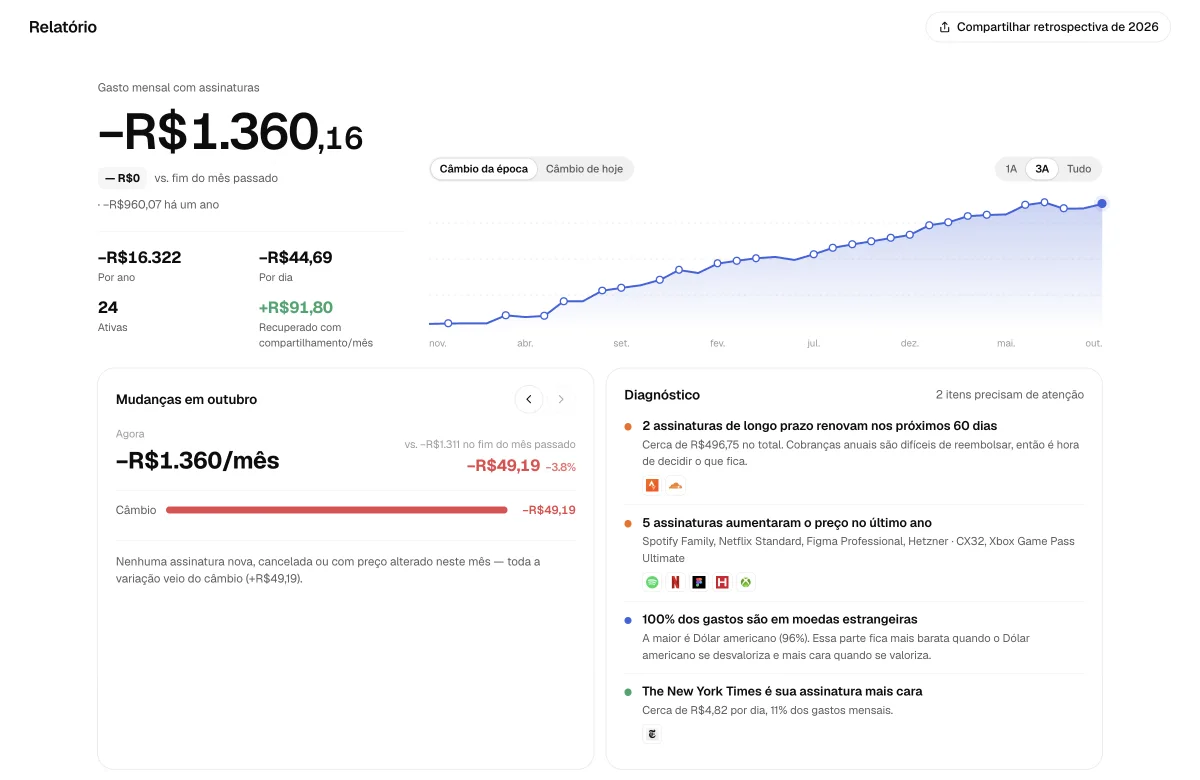Click the Relatório page title

click(x=63, y=27)
